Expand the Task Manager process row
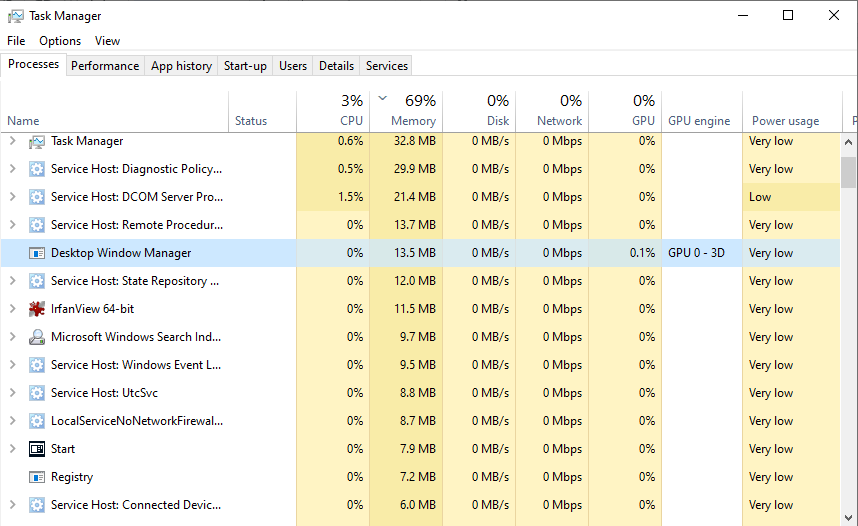 pos(13,141)
